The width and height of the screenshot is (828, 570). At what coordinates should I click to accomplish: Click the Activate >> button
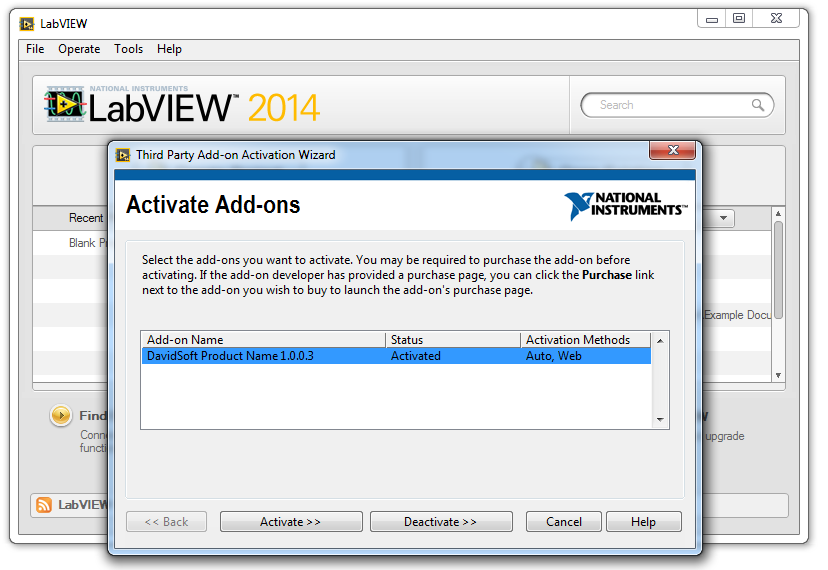click(x=291, y=521)
